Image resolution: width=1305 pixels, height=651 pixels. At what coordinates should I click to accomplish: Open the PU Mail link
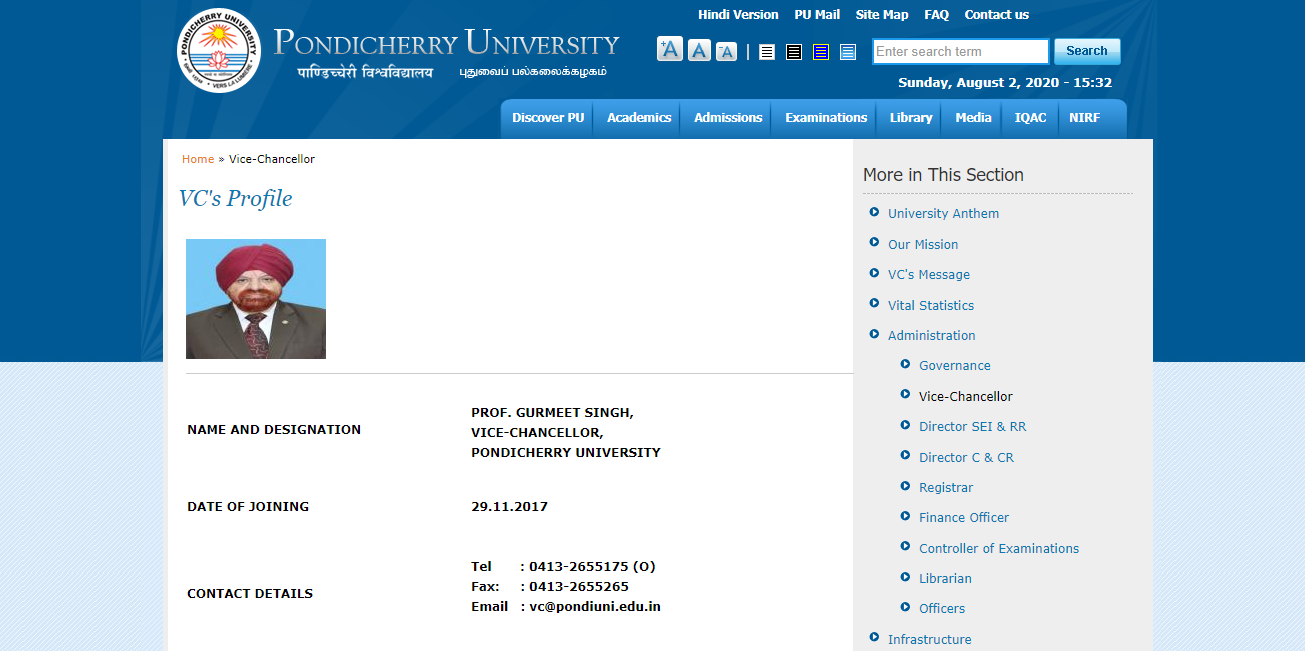[x=817, y=15]
